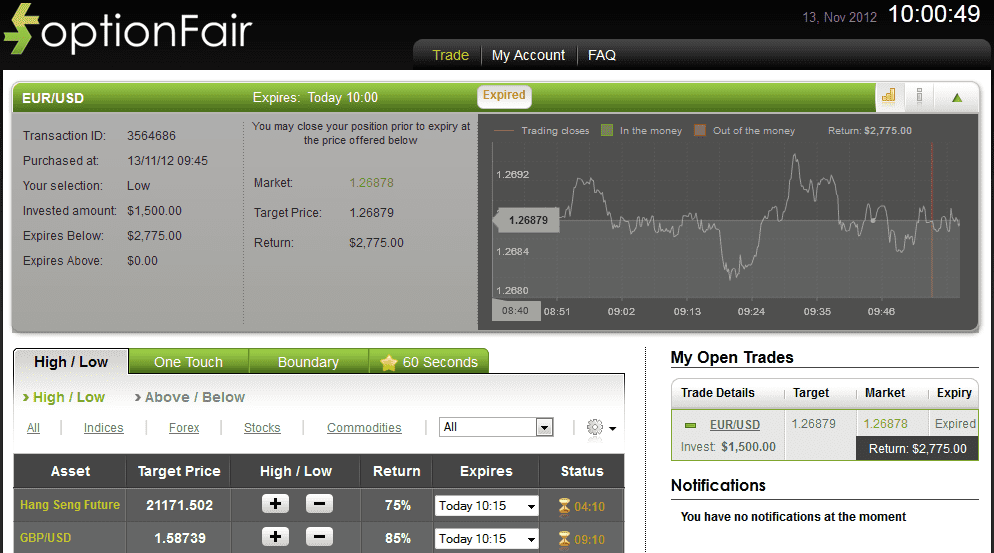This screenshot has height=553, width=994.
Task: Open Hang Seng Future expiry dropdown
Action: click(486, 506)
